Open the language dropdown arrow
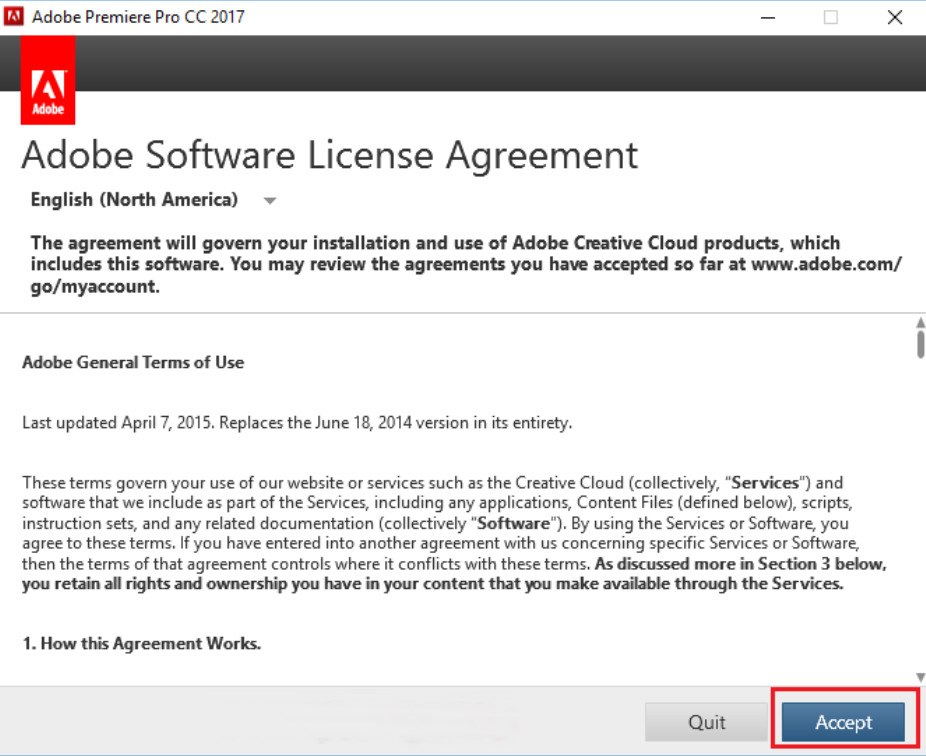This screenshot has height=756, width=926. 269,201
